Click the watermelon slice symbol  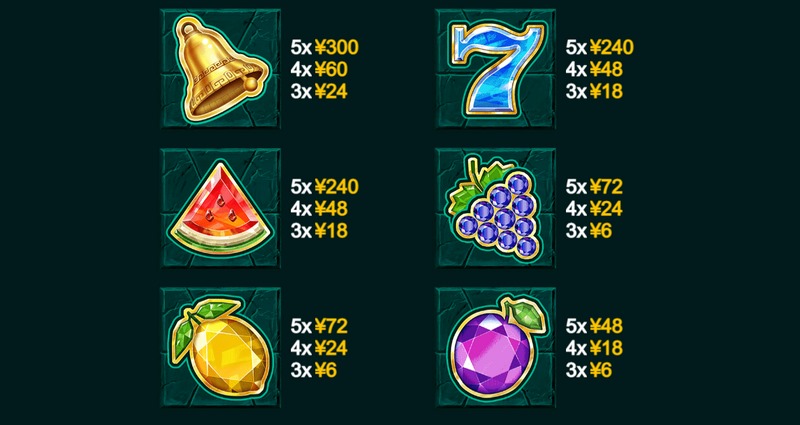coord(220,208)
